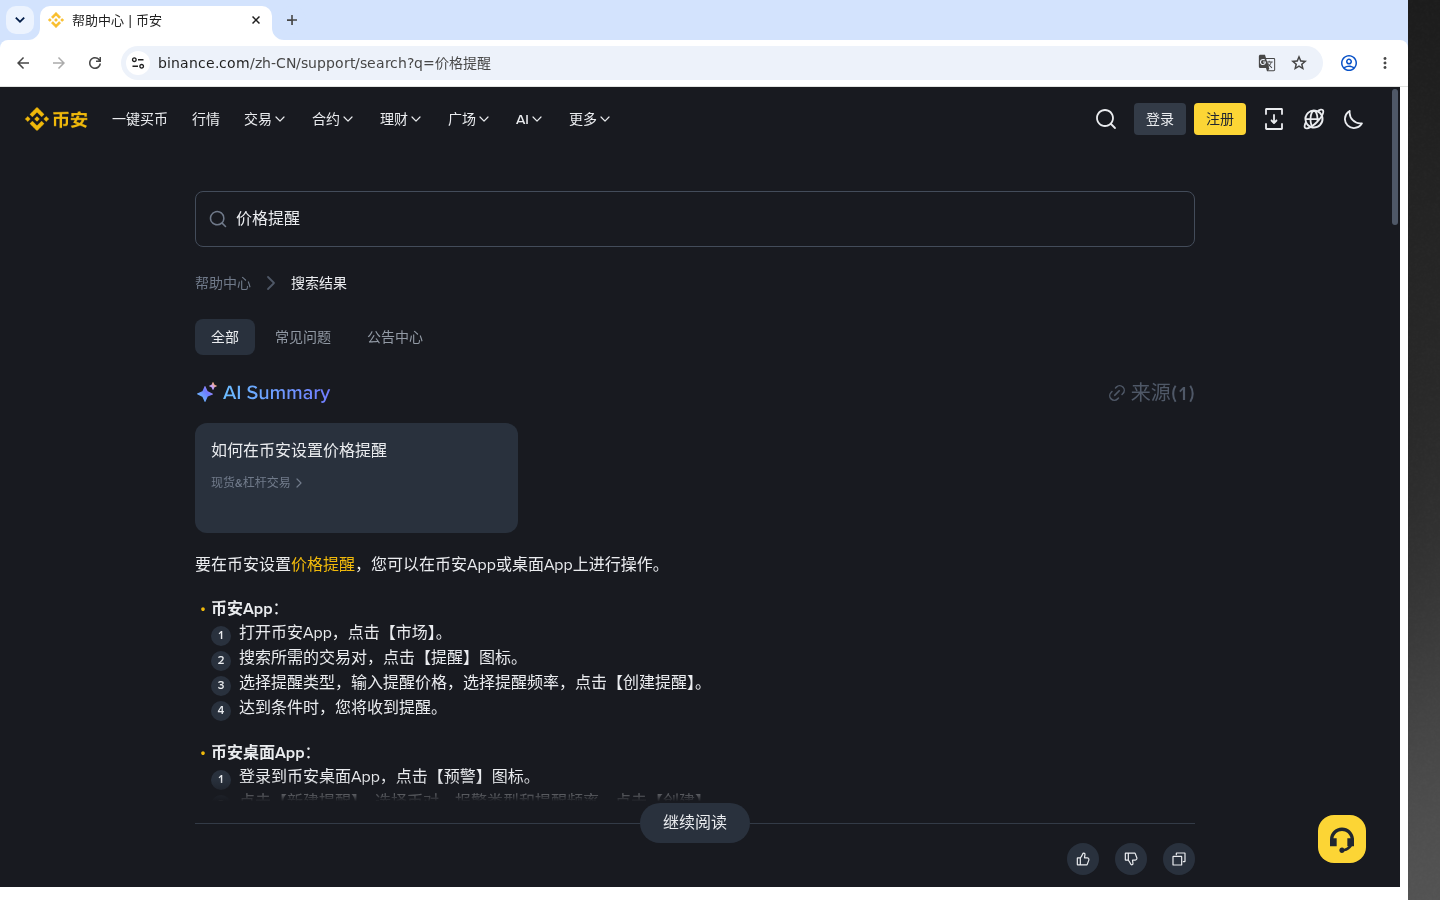Click the 币安App: heading text
The width and height of the screenshot is (1440, 900).
[245, 609]
